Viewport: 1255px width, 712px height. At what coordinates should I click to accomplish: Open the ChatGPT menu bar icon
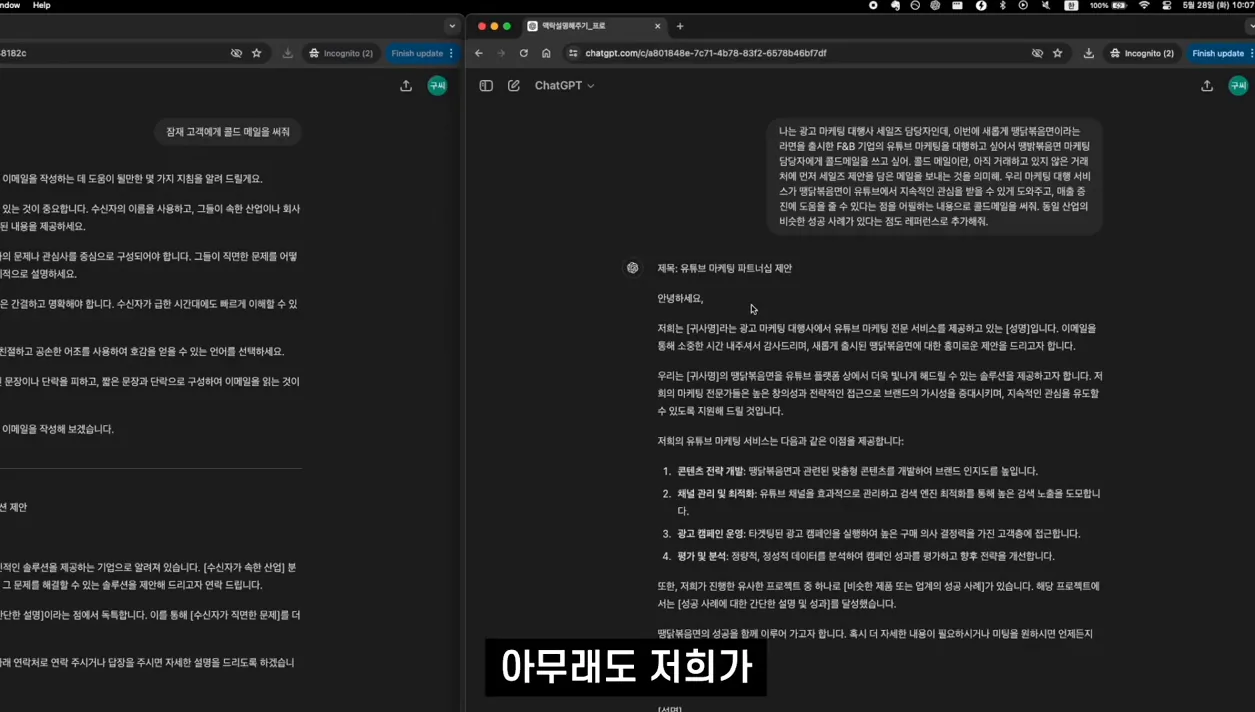point(935,5)
